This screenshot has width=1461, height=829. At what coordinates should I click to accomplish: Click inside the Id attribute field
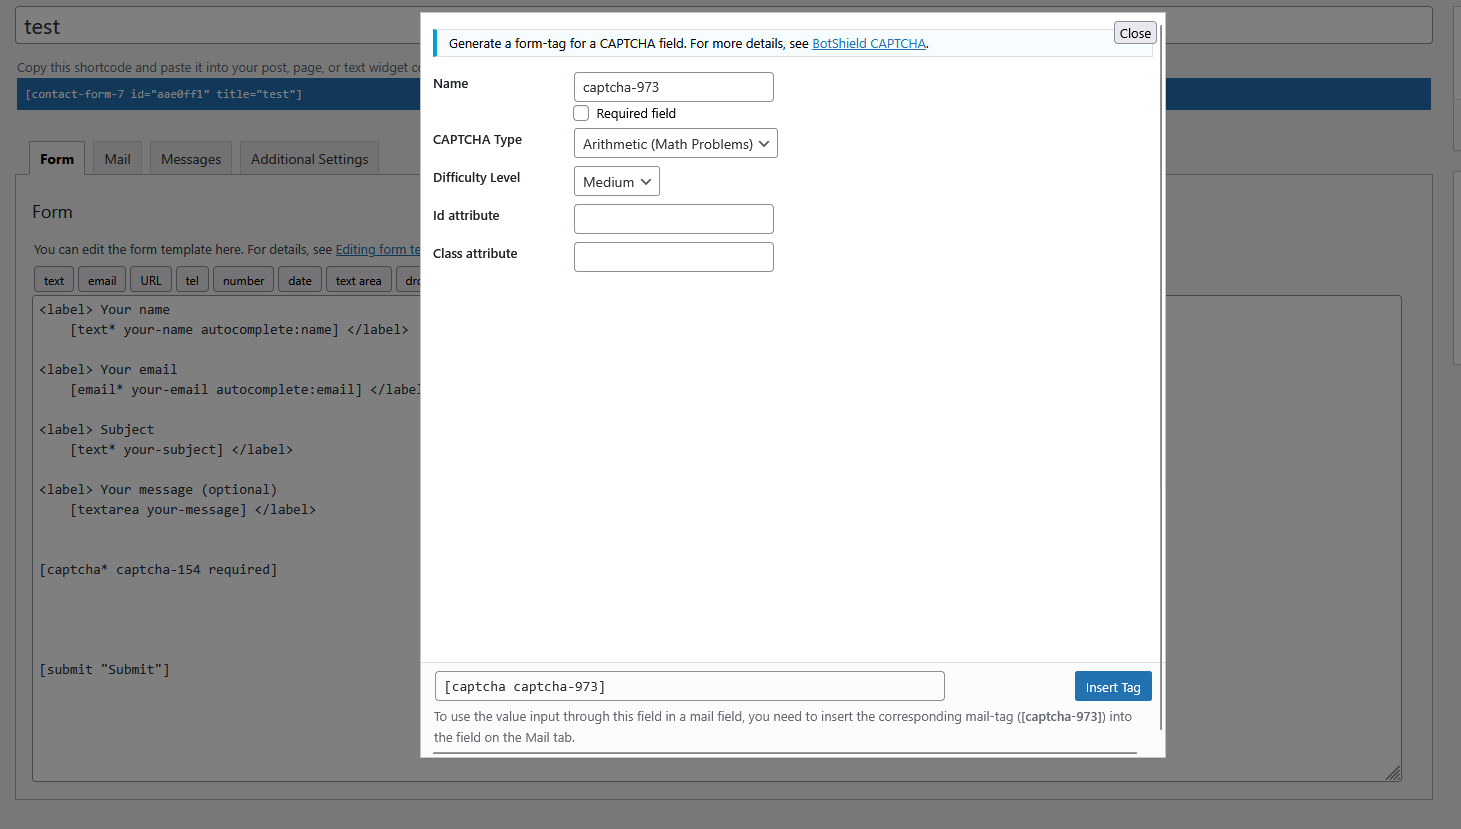coord(673,218)
